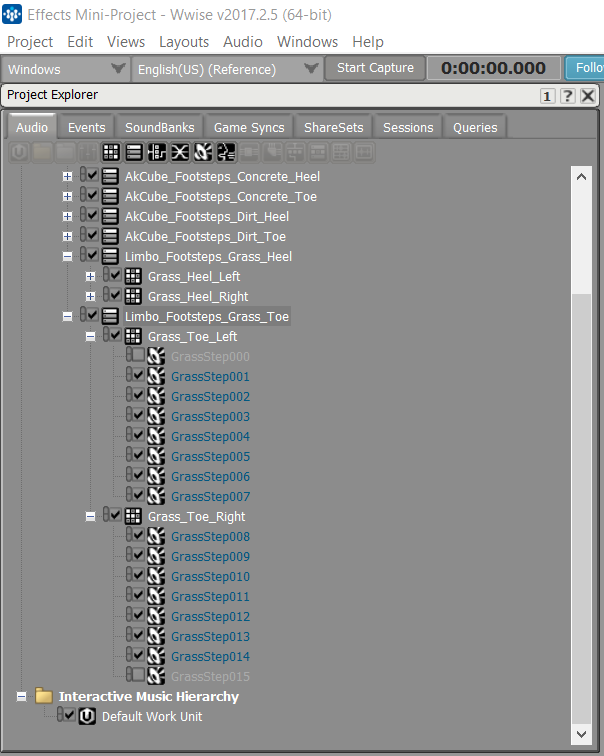The width and height of the screenshot is (604, 756).
Task: Click the capture timer 0:00:00.000 display
Action: click(x=494, y=68)
